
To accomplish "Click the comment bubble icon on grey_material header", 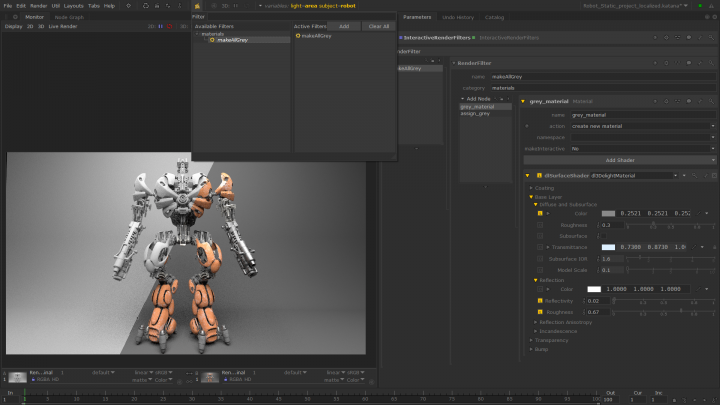I will pyautogui.click(x=691, y=101).
